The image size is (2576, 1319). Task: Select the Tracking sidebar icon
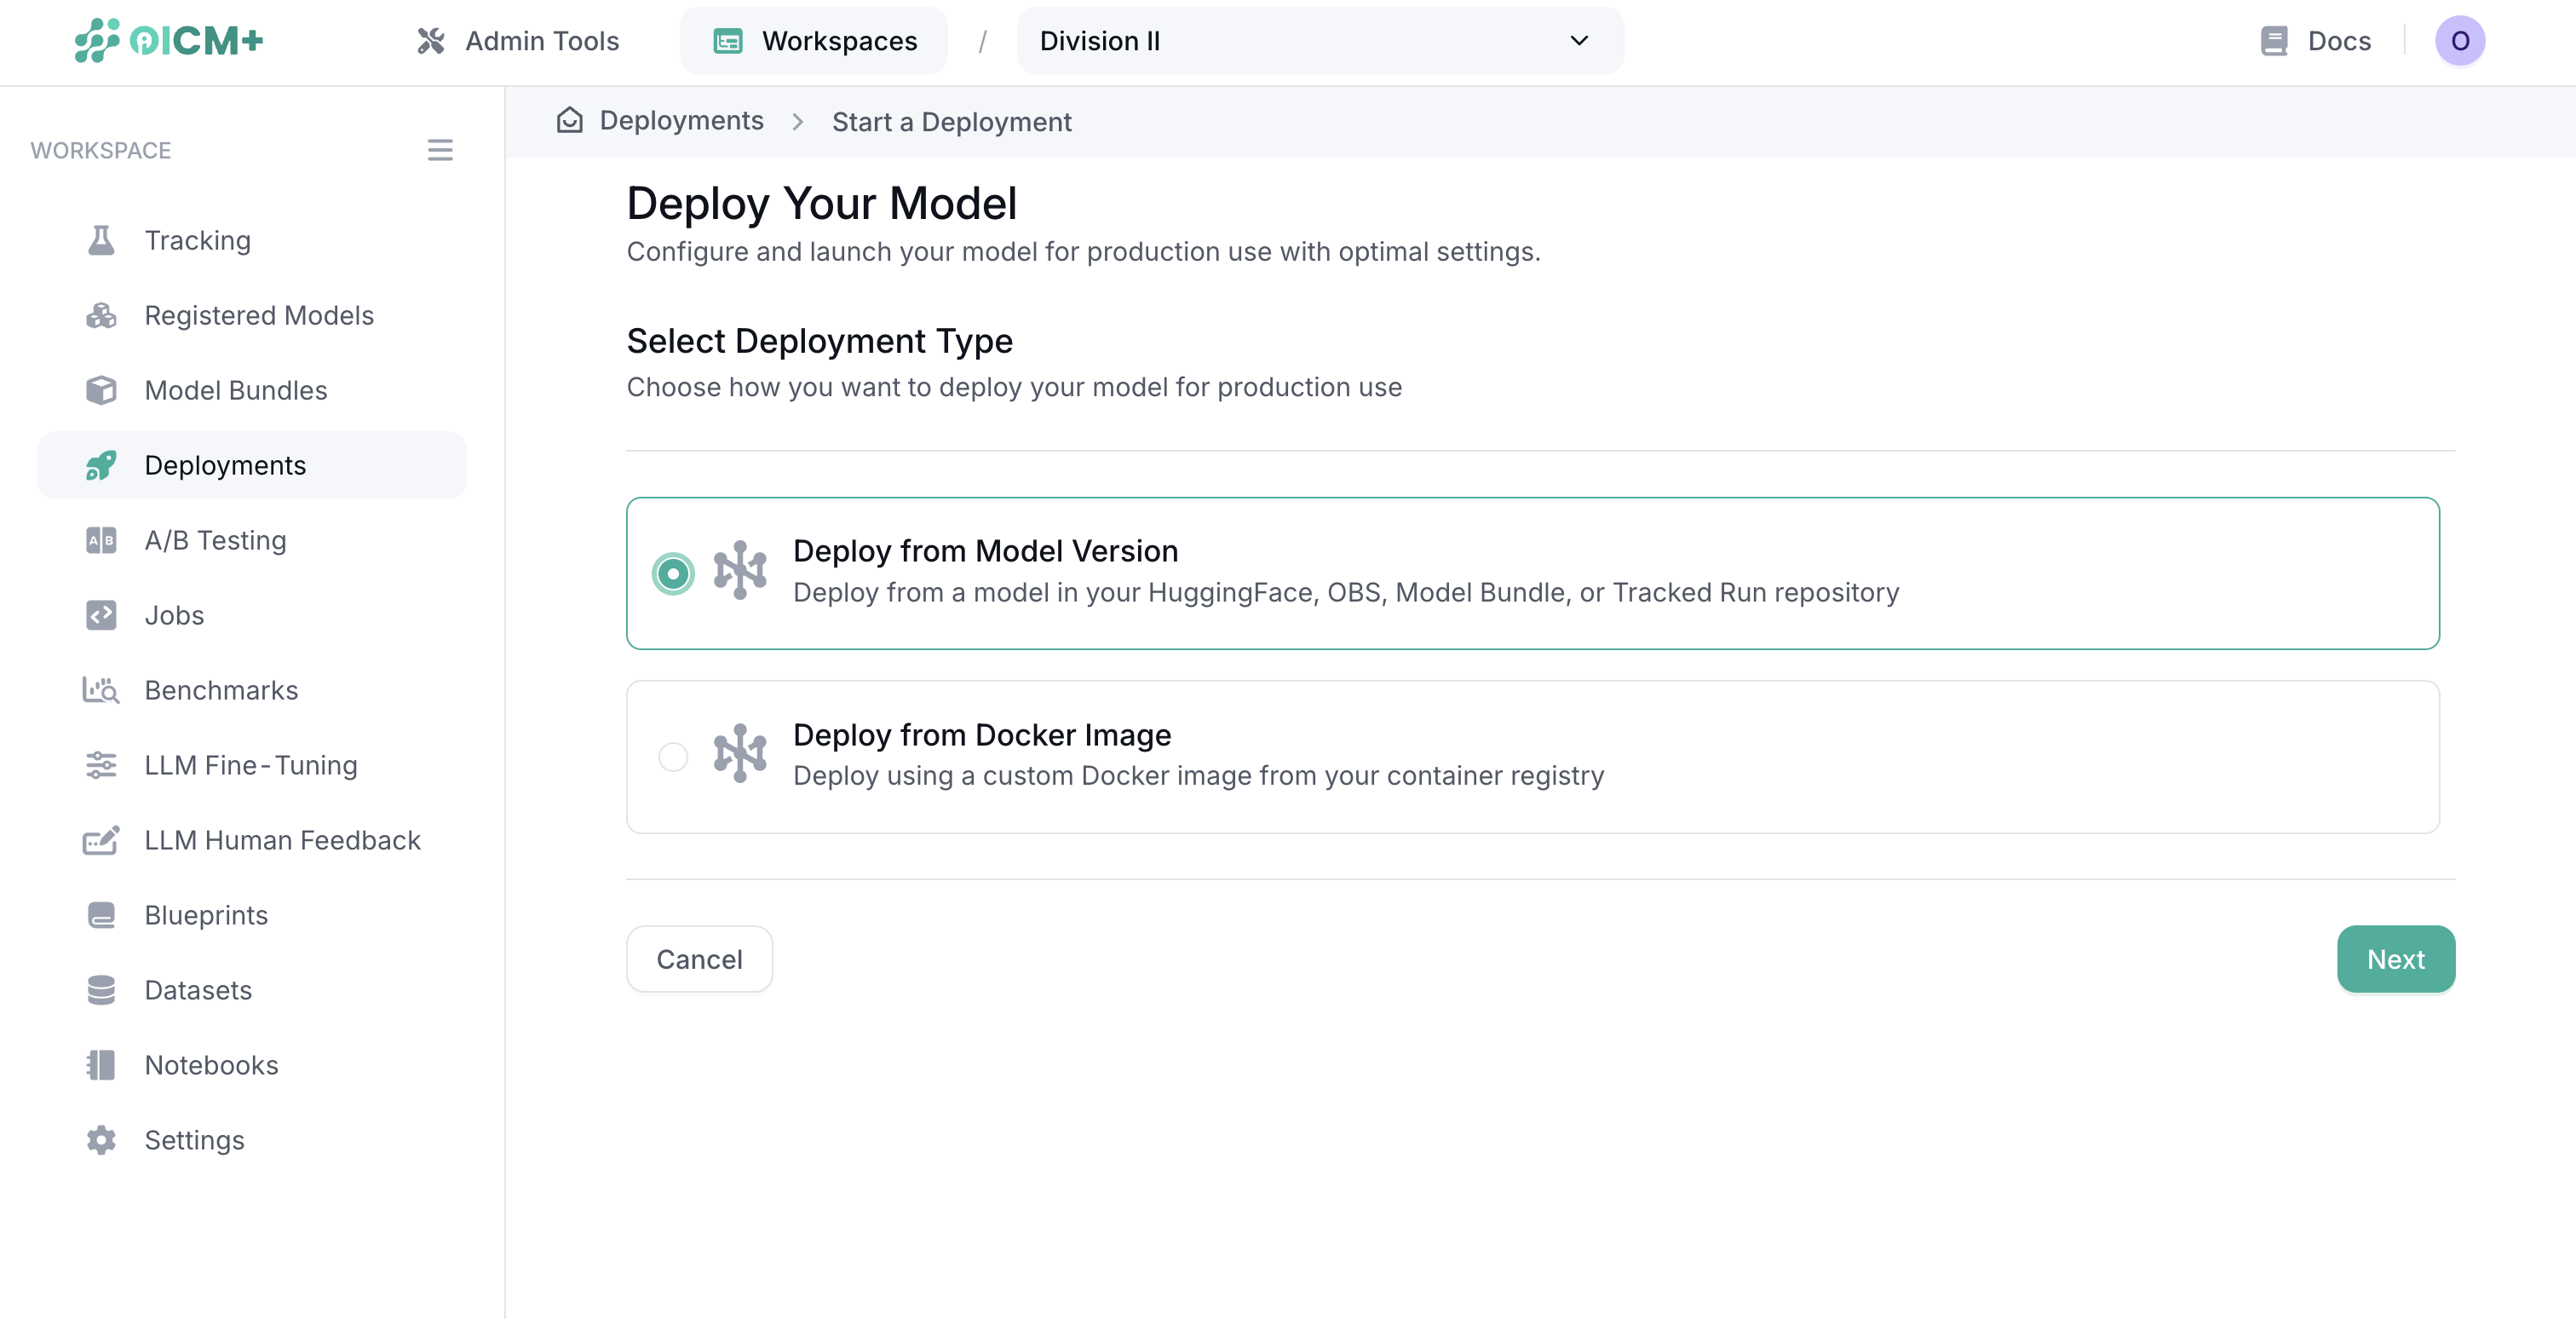[x=100, y=240]
